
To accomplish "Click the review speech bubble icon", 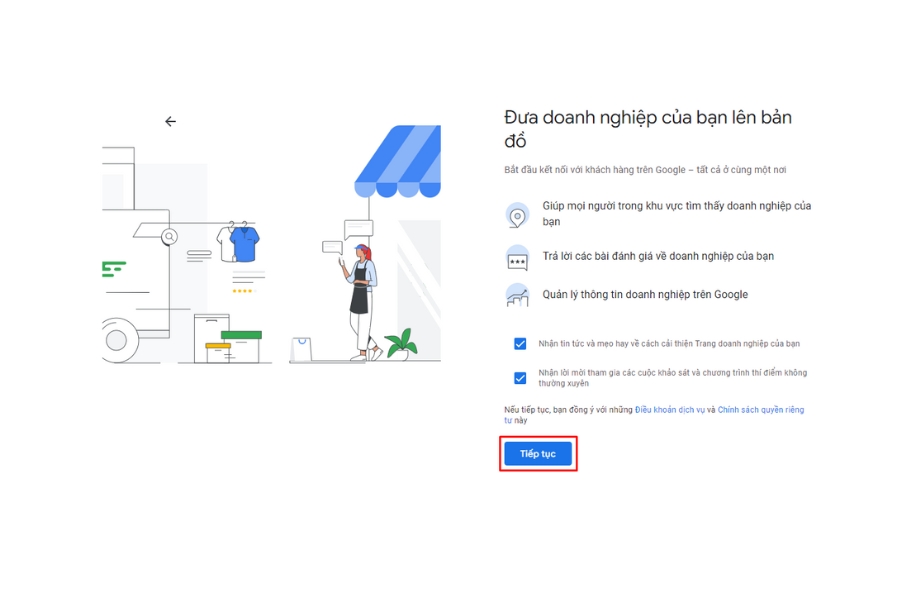I will coord(517,258).
